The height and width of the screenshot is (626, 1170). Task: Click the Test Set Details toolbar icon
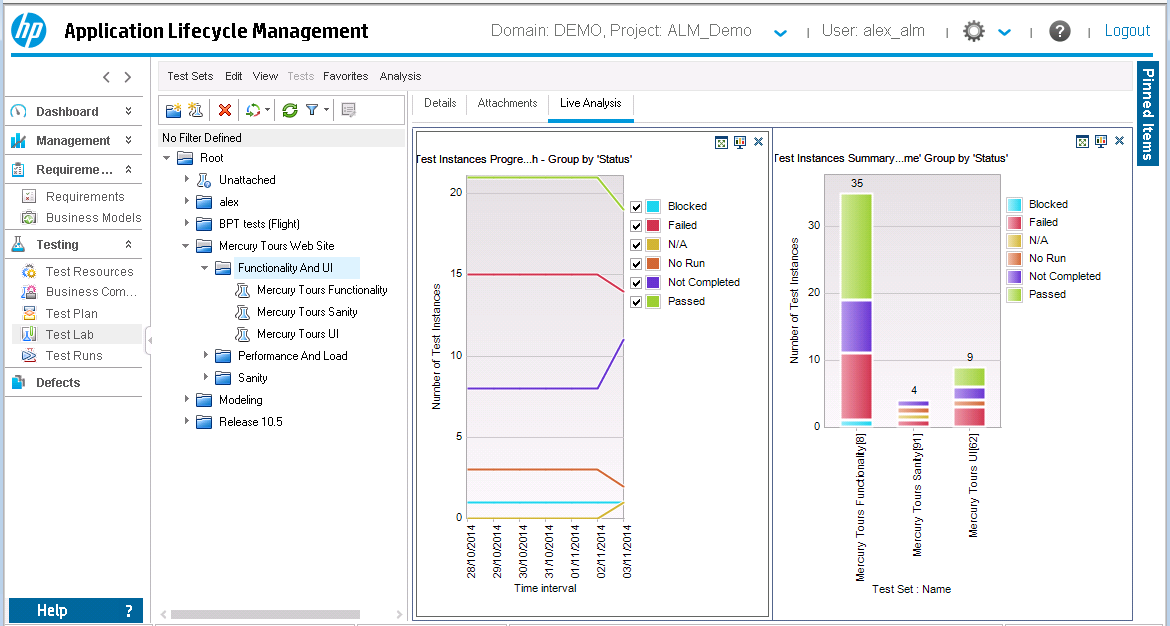pyautogui.click(x=348, y=110)
